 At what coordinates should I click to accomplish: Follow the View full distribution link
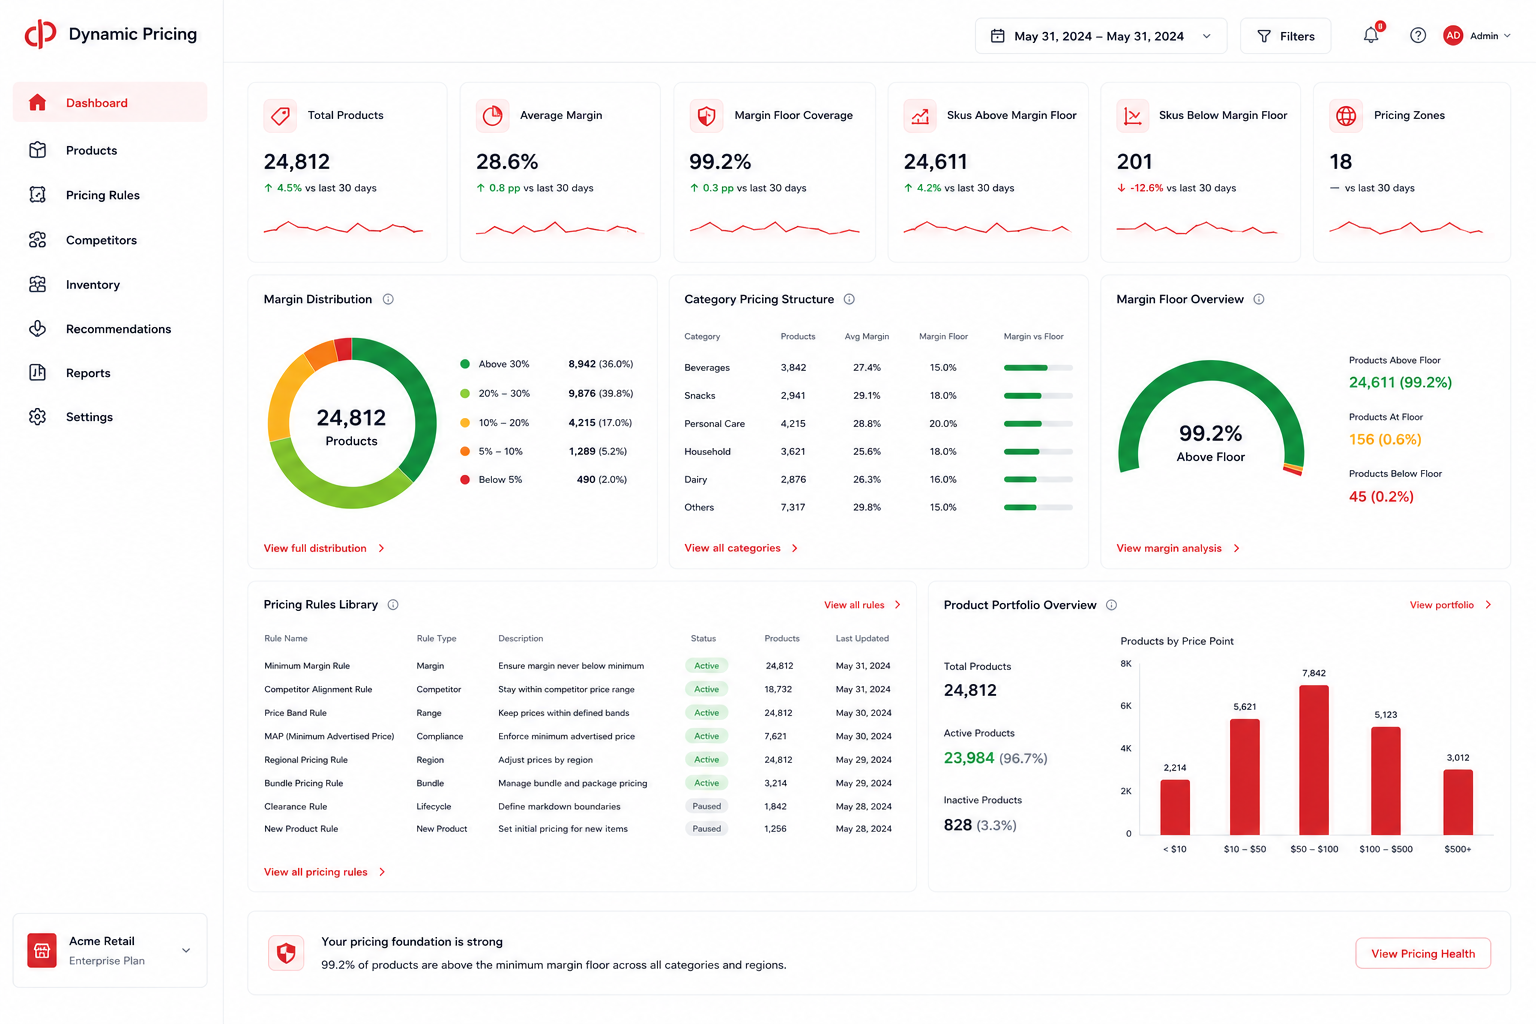click(324, 548)
